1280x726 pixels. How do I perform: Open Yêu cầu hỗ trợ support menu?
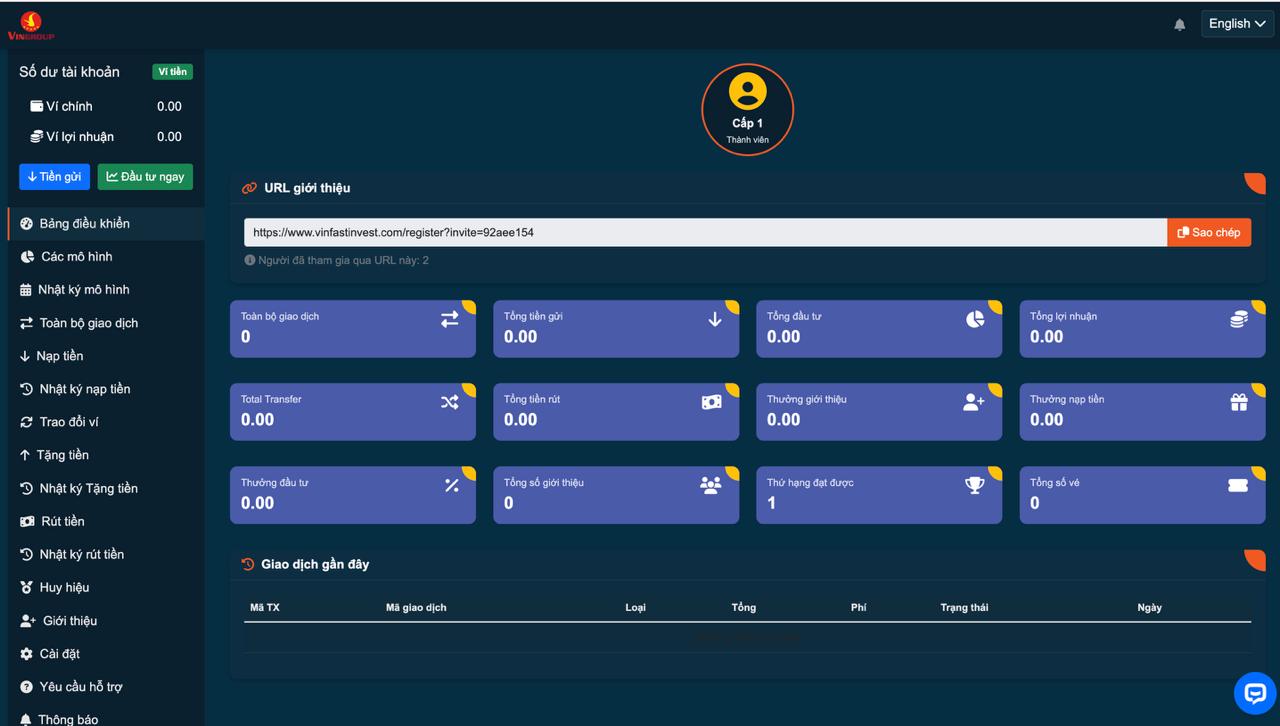click(x=80, y=687)
